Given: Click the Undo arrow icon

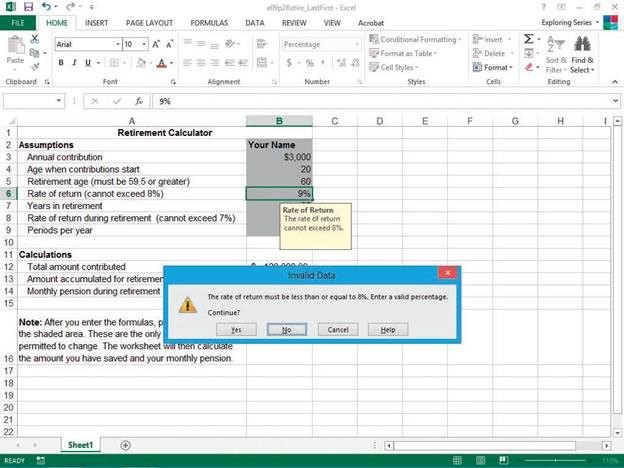Looking at the screenshot, I should point(44,6).
